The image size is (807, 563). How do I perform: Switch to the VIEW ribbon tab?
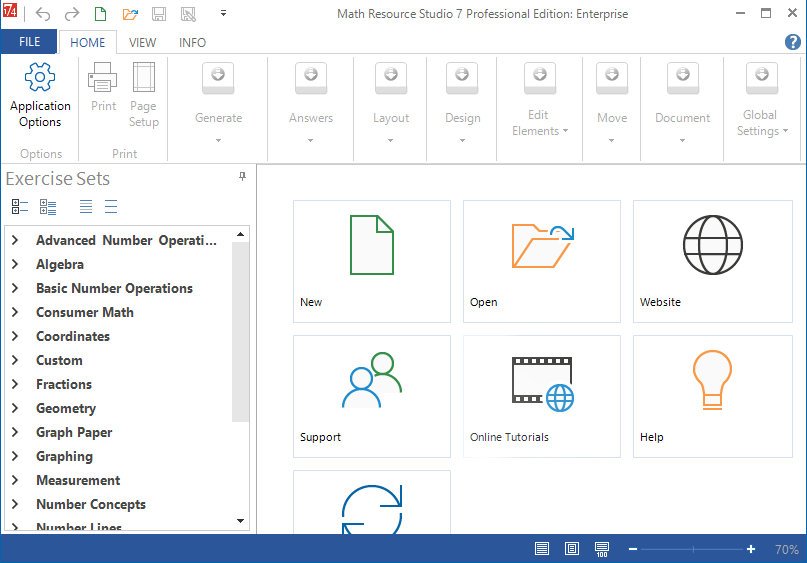(143, 42)
